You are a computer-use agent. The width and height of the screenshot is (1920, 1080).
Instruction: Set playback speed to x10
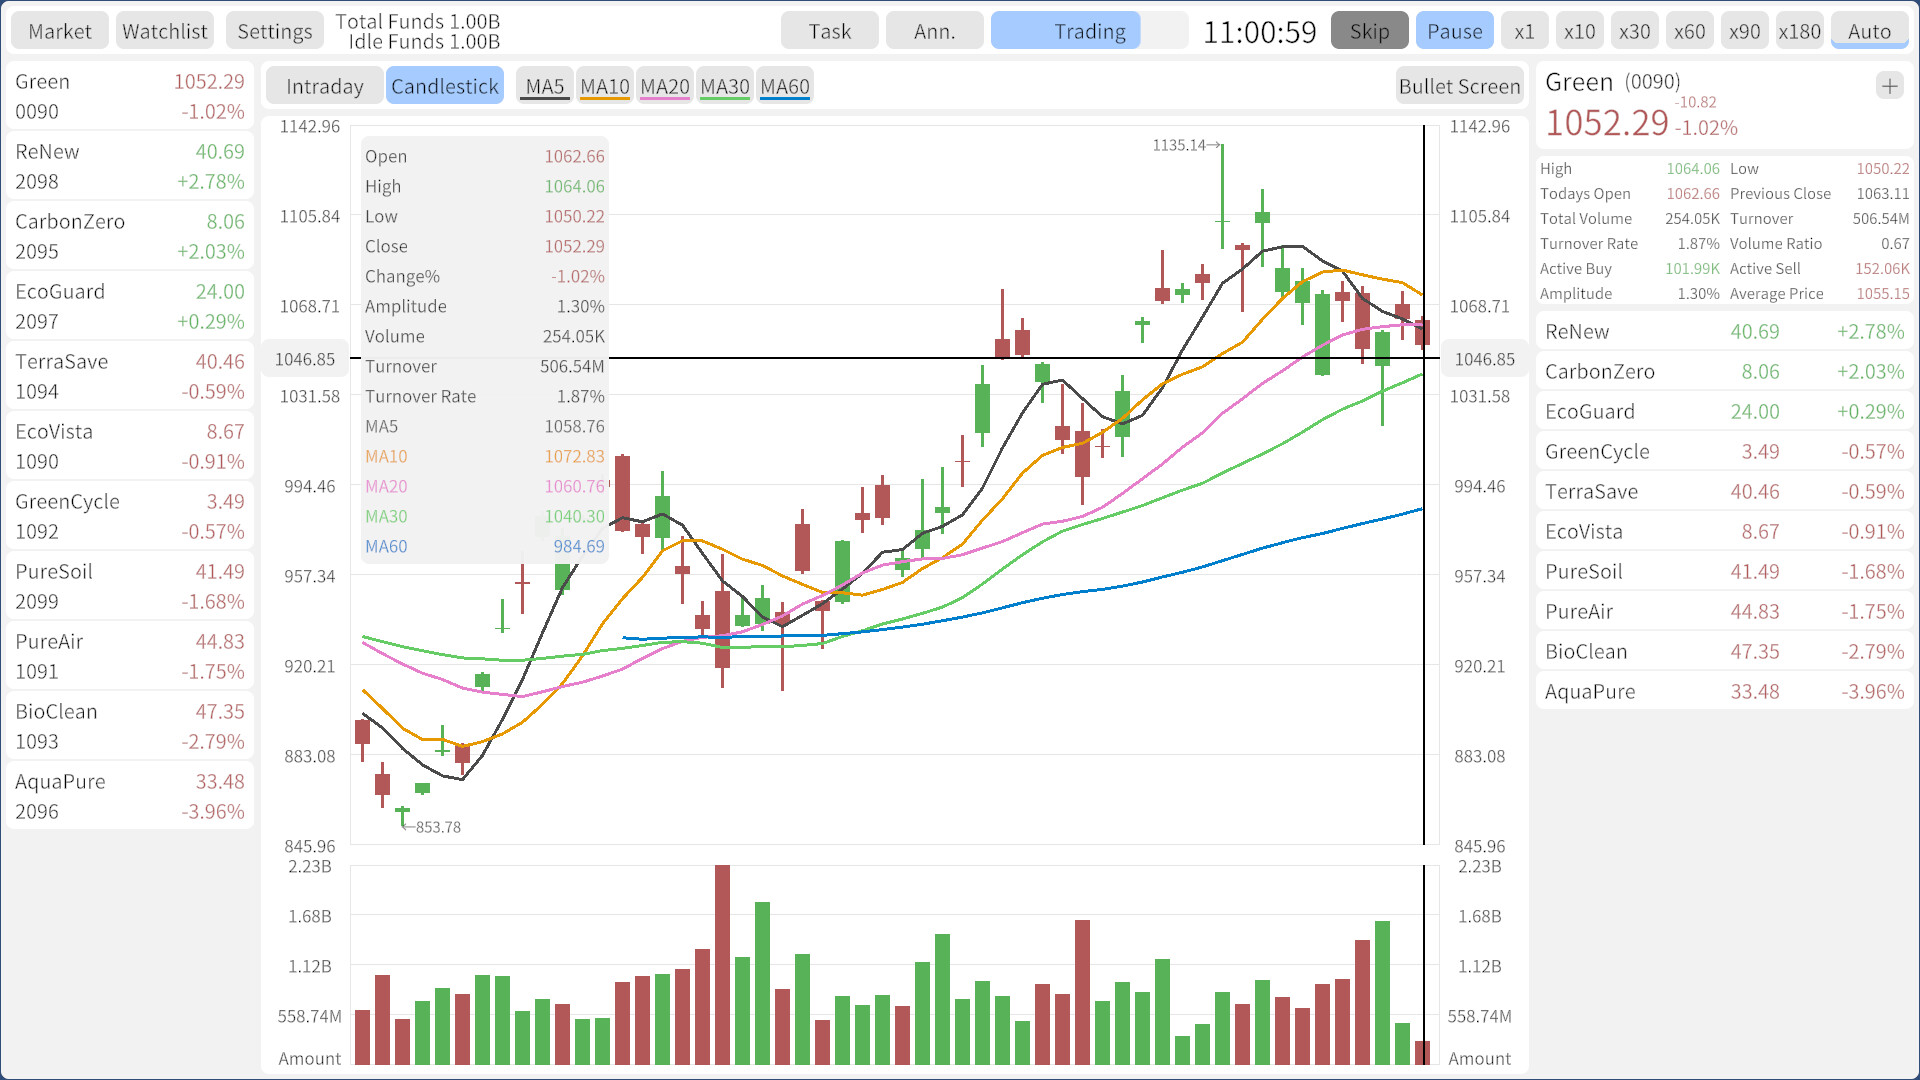pyautogui.click(x=1579, y=30)
